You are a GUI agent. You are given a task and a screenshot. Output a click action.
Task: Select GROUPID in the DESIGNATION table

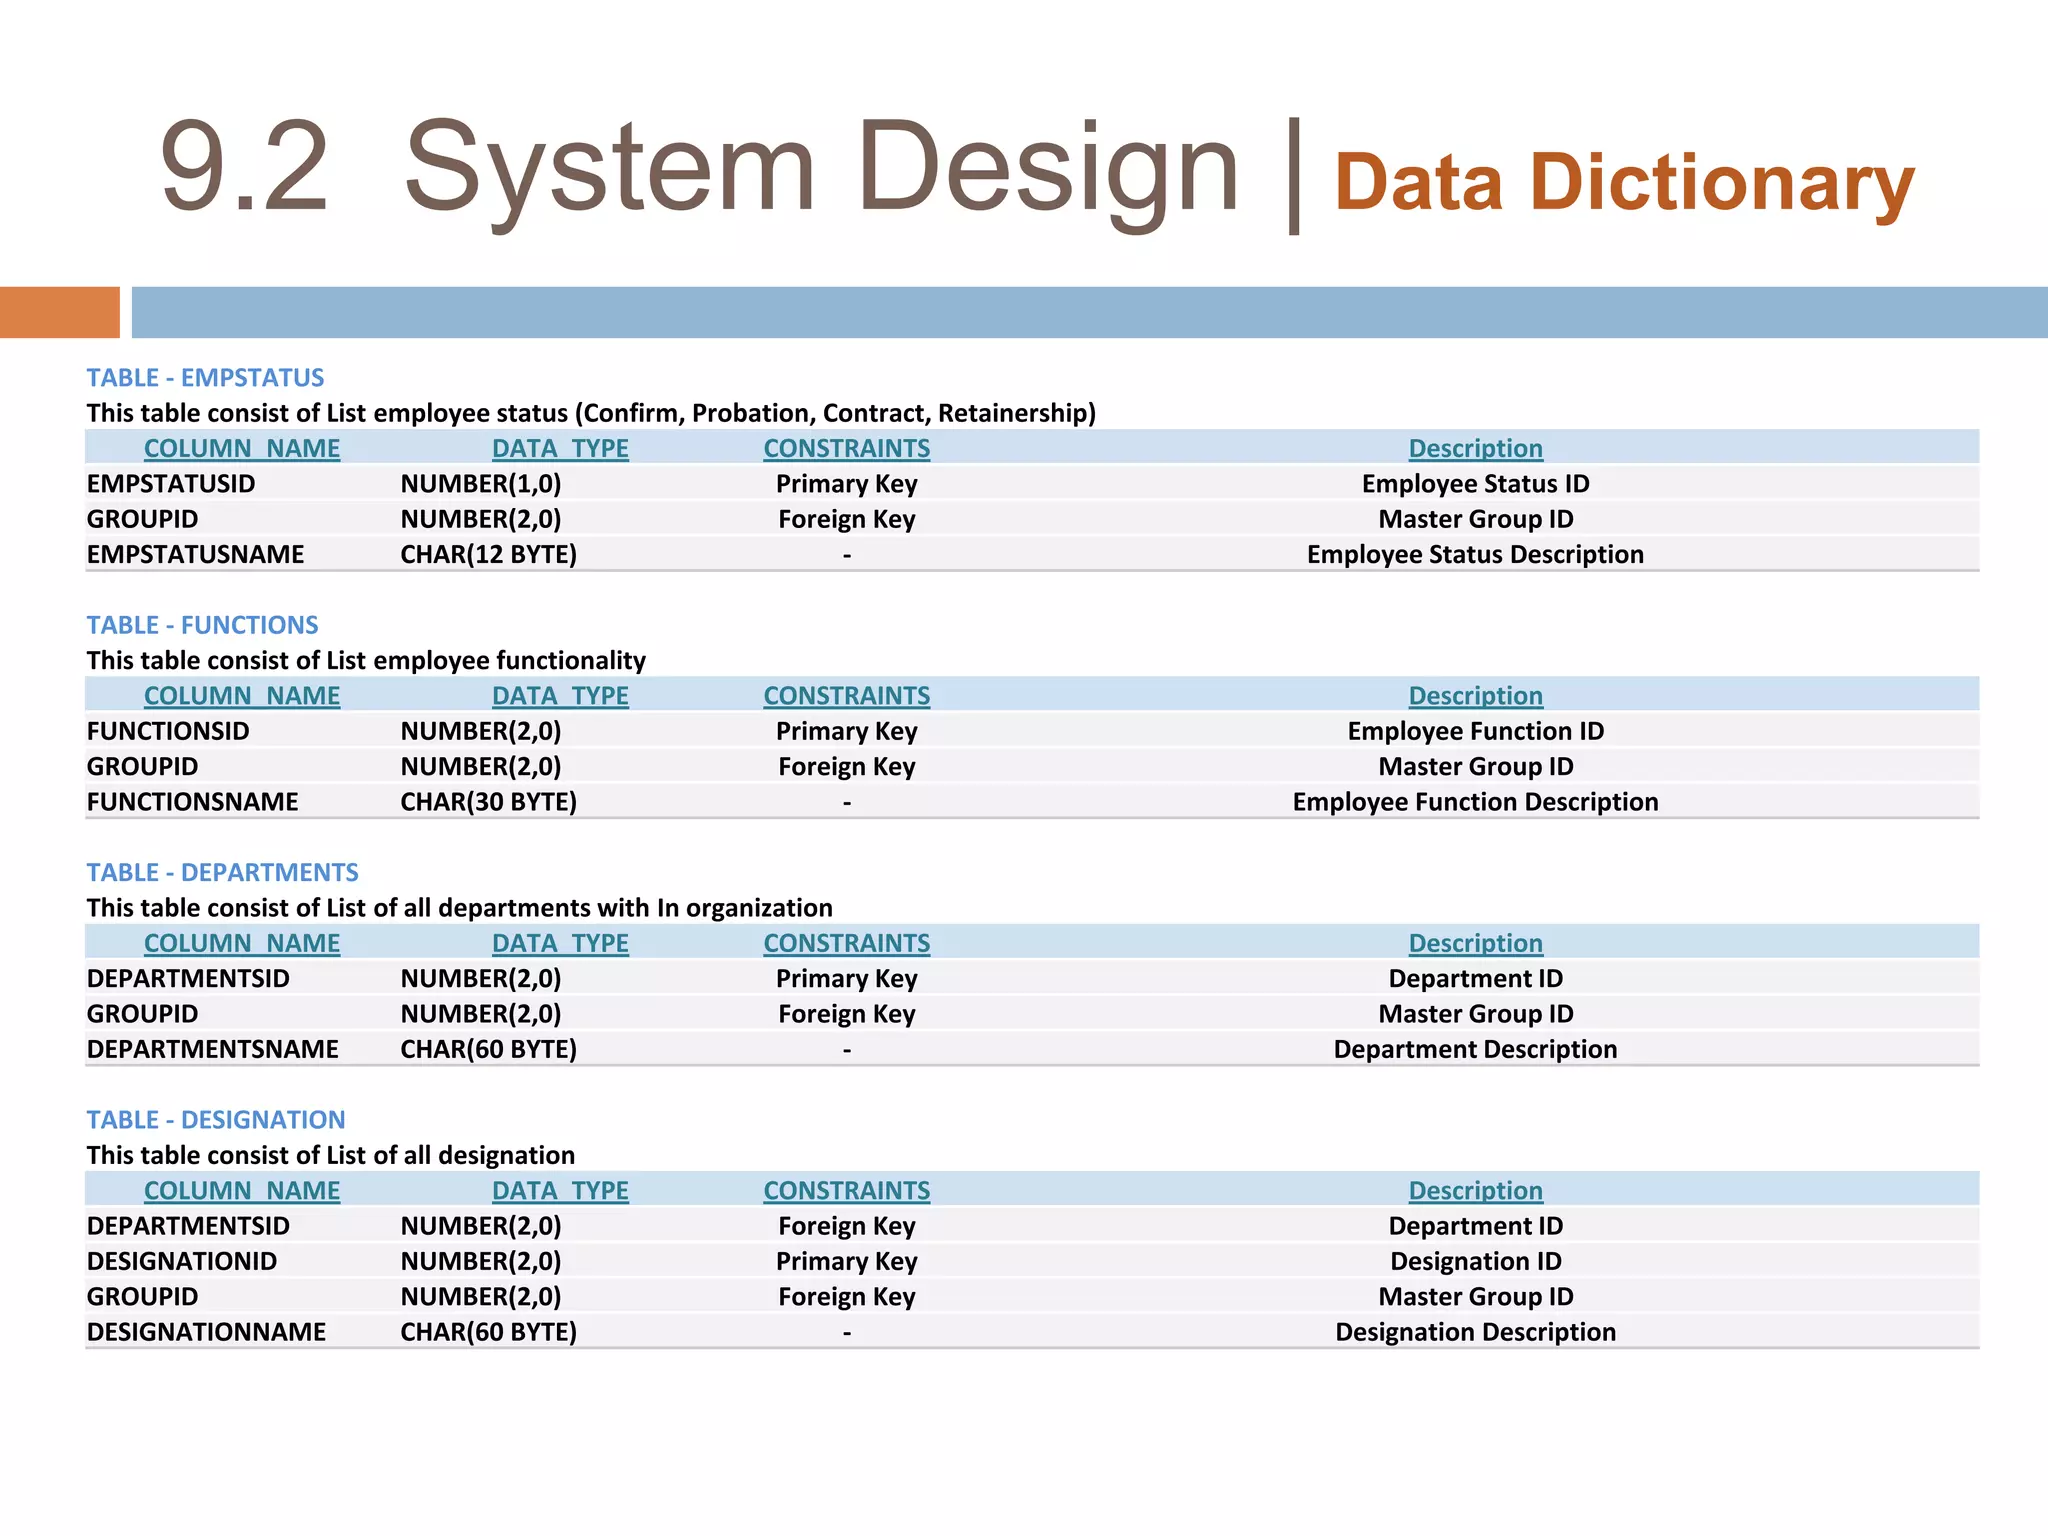pos(142,1296)
